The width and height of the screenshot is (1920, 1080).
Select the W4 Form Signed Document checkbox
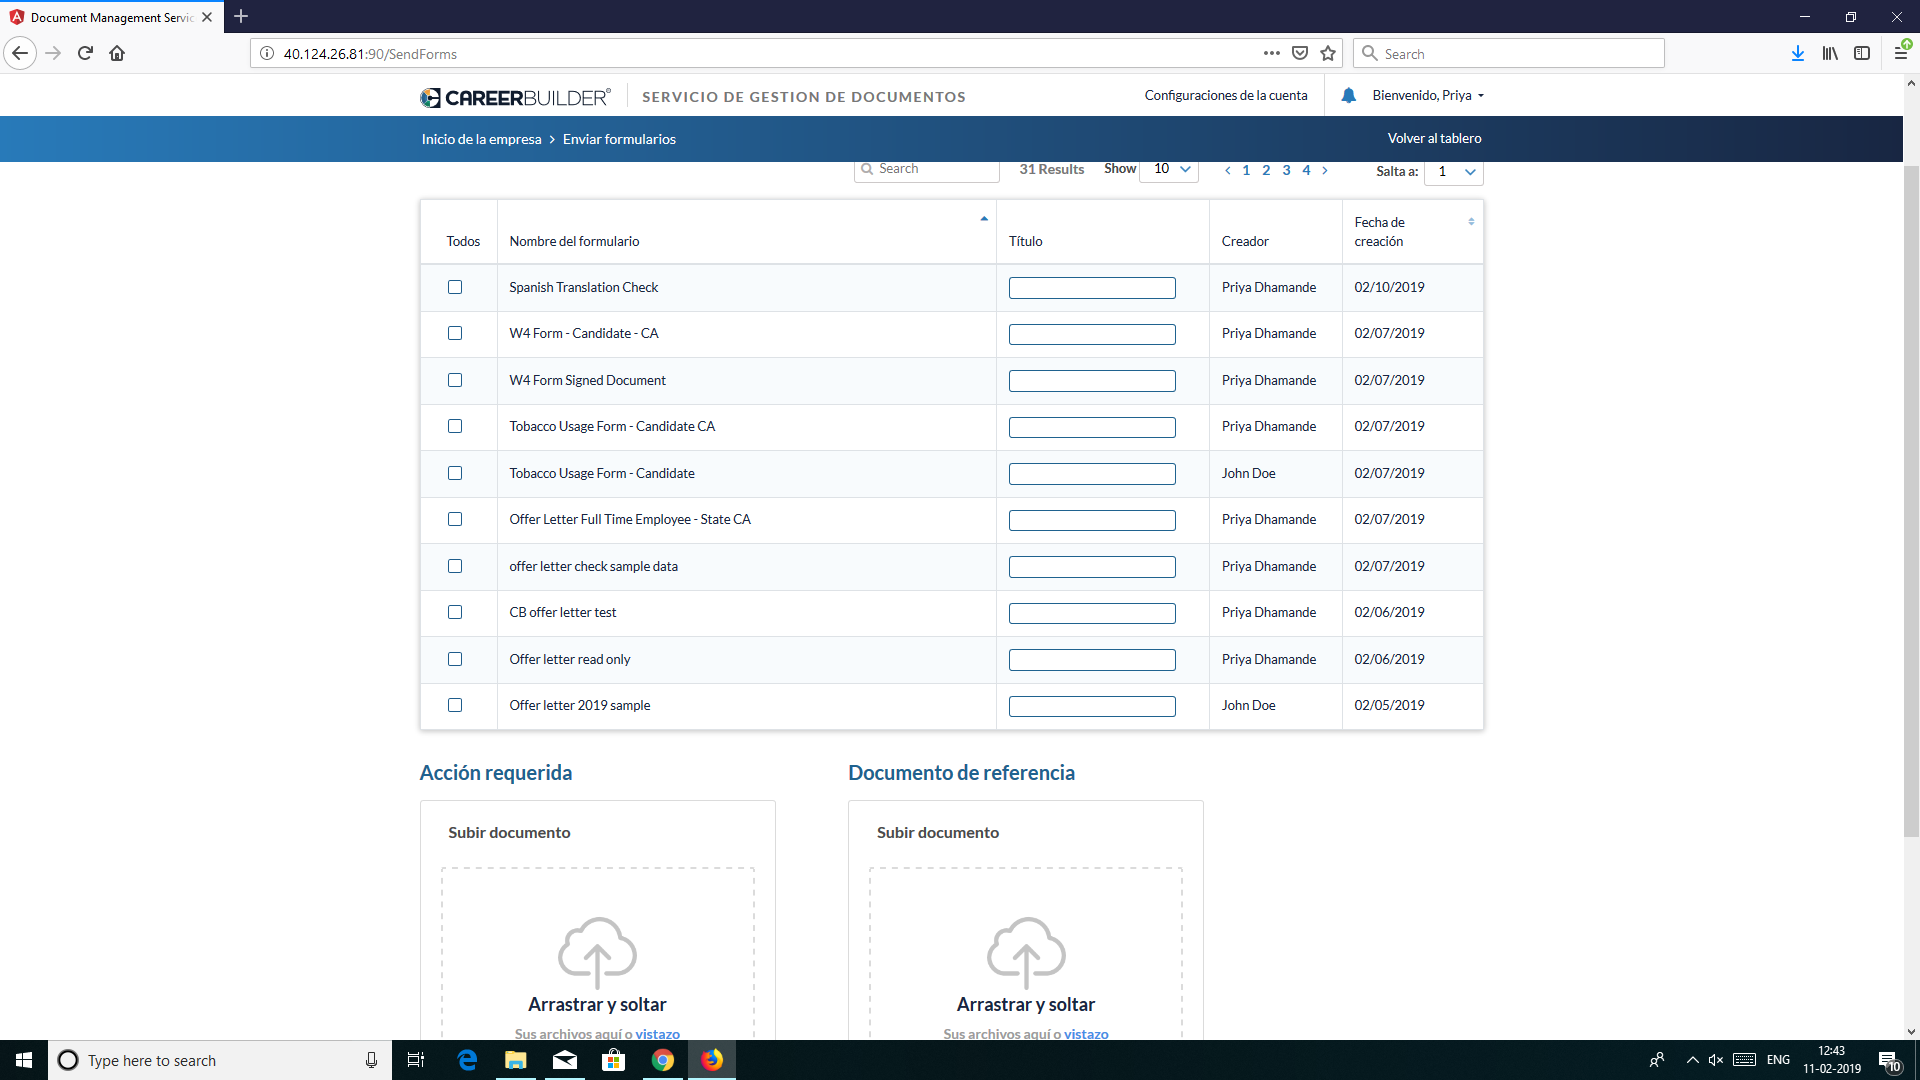click(455, 380)
